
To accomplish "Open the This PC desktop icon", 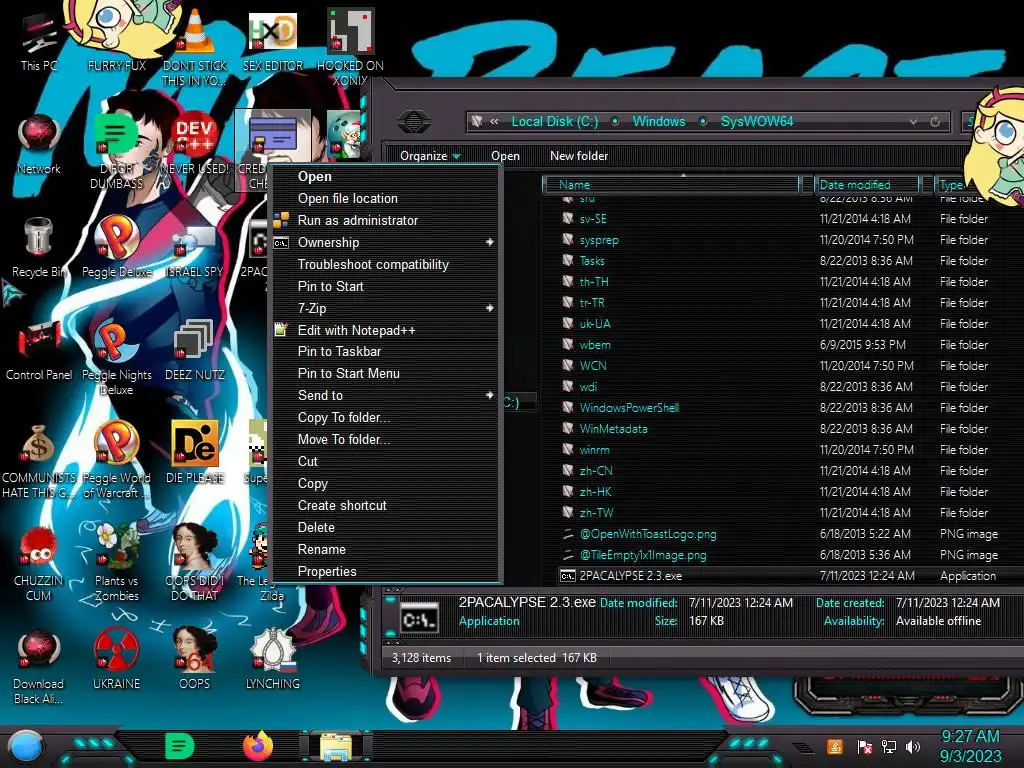I will 39,40.
